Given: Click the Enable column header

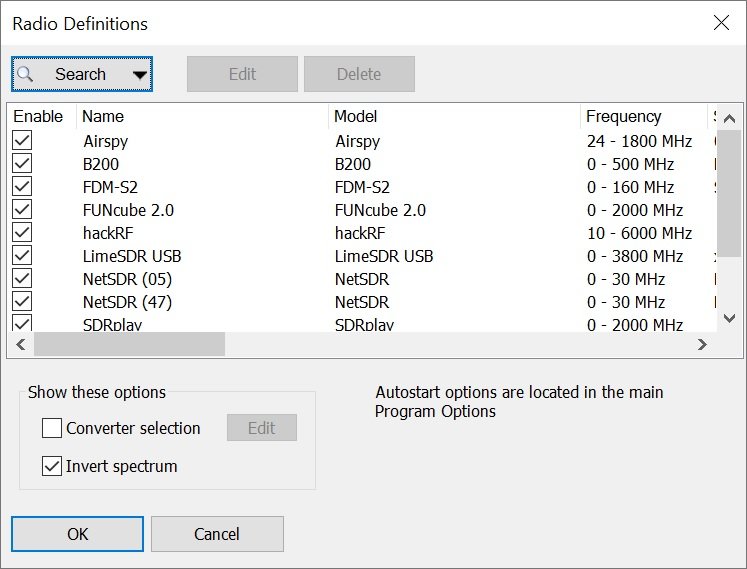Looking at the screenshot, I should pos(41,116).
